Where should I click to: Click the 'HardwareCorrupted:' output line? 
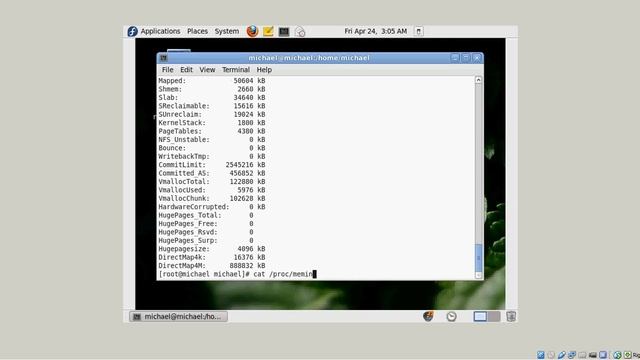pos(212,207)
